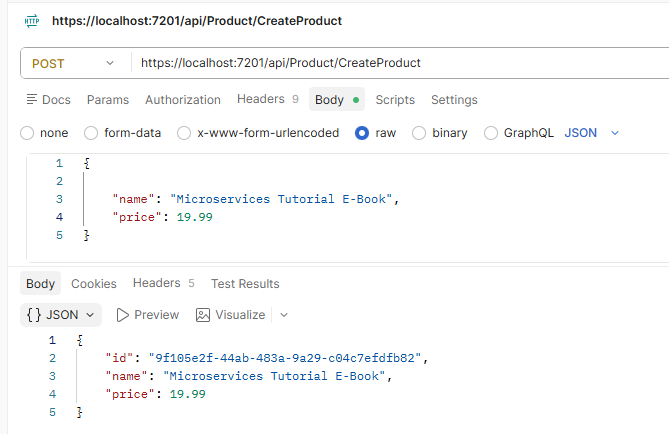Select the GraphQL body type

click(519, 133)
